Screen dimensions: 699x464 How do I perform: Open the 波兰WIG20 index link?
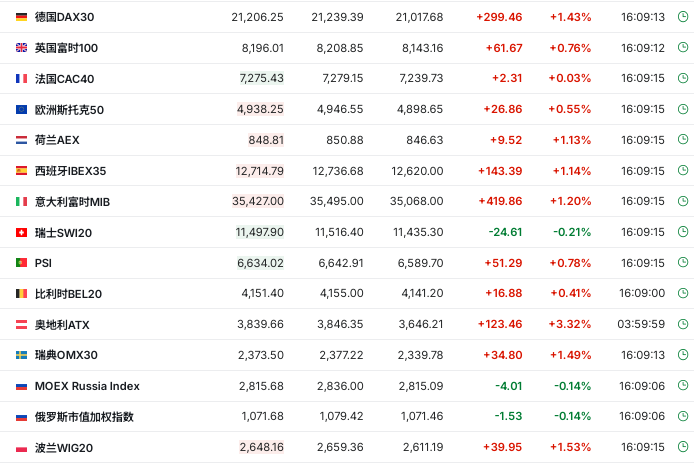(64, 448)
